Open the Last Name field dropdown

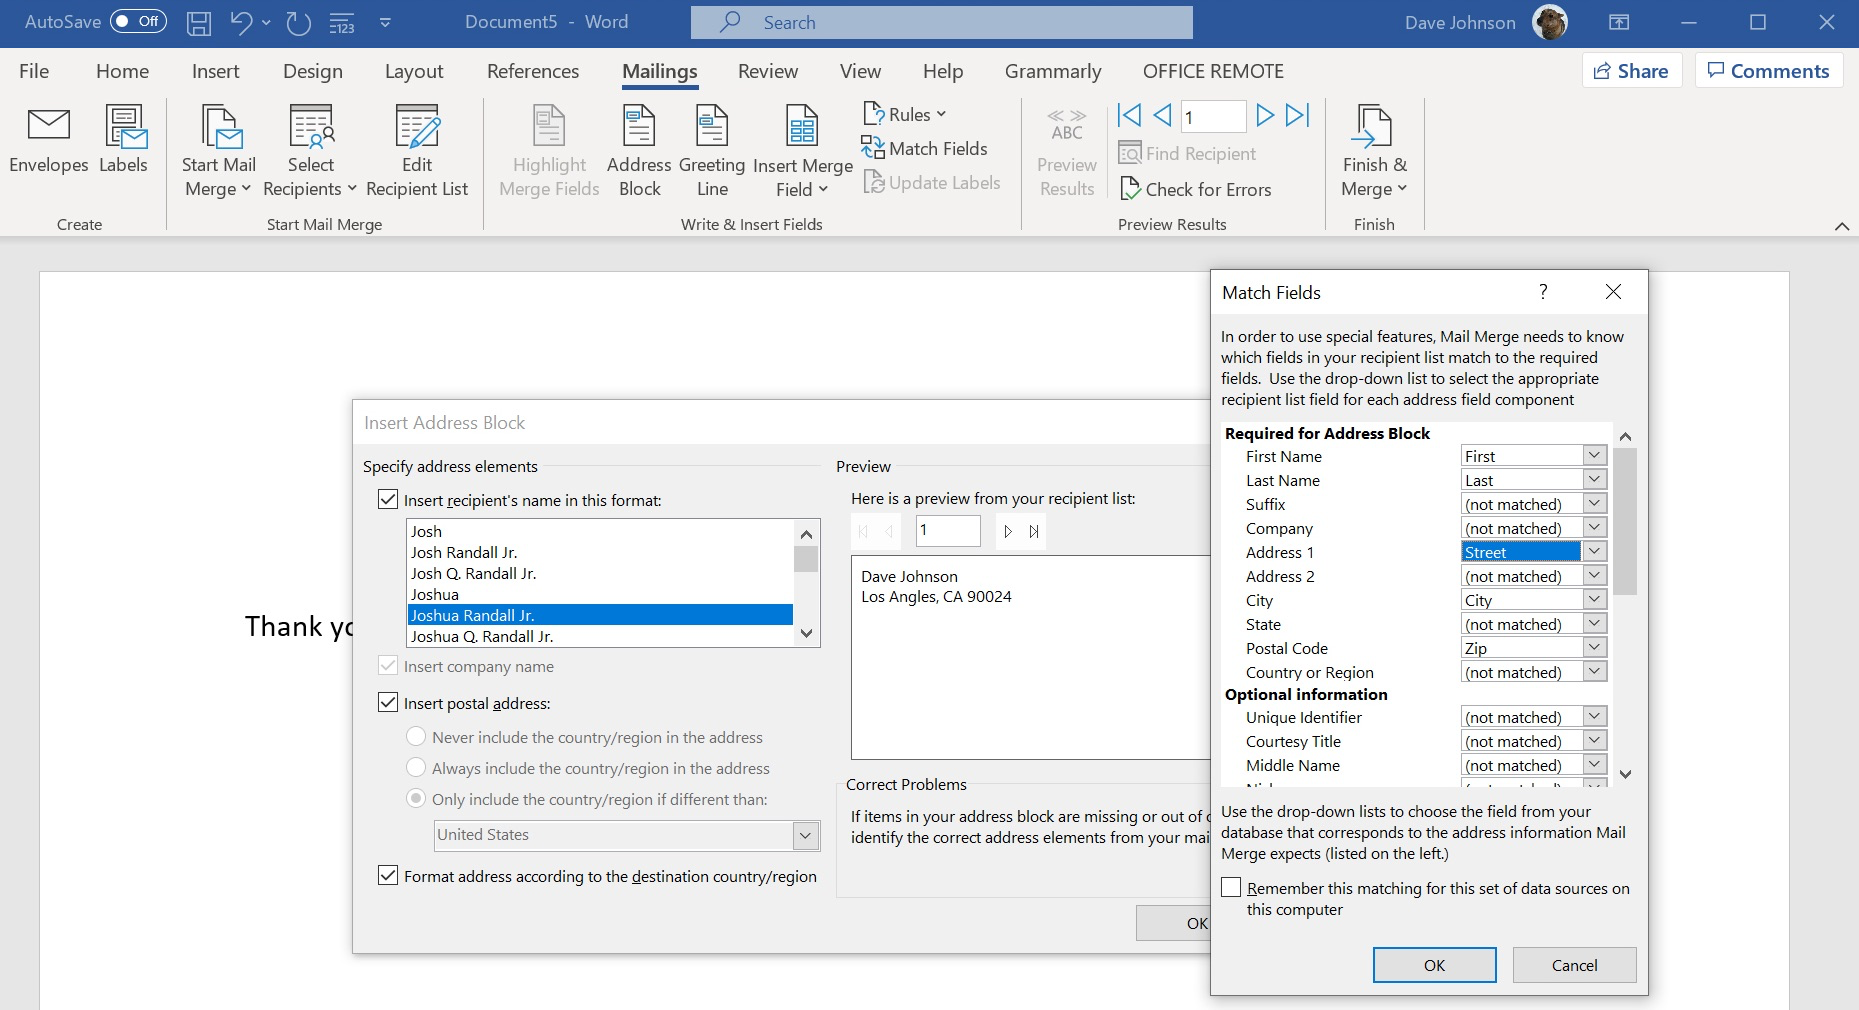click(1595, 479)
